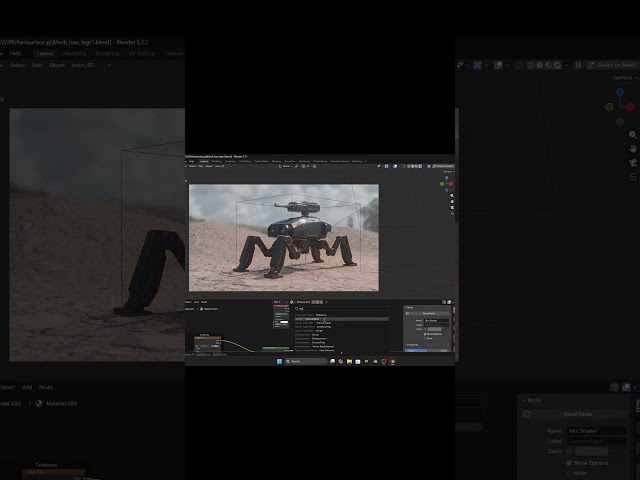Click pause icon in dimmed background header
This screenshot has height=480, width=640.
[x=578, y=65]
